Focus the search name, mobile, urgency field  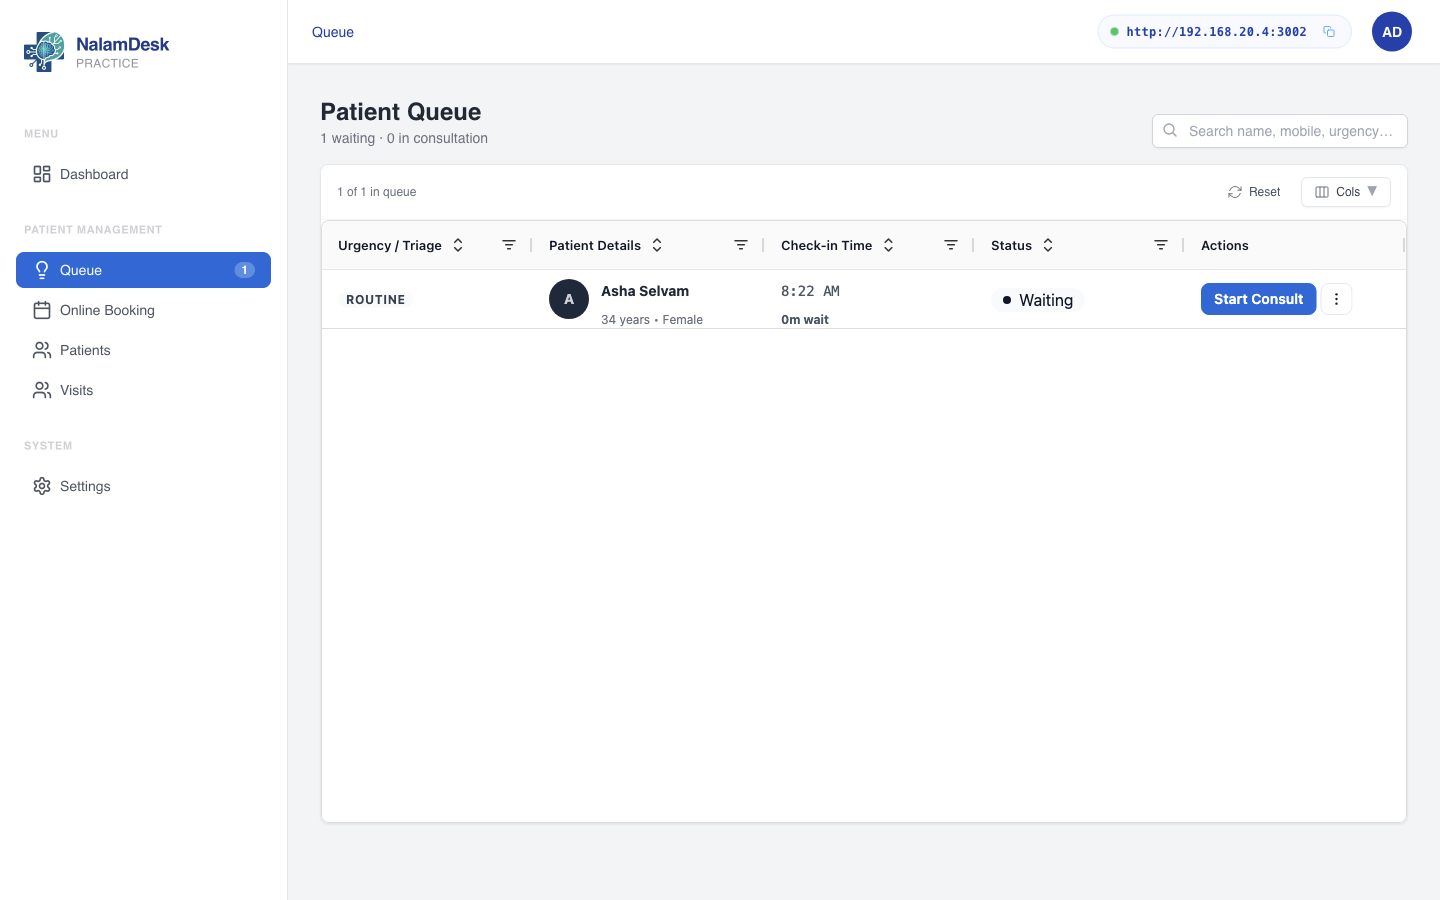tap(1280, 131)
